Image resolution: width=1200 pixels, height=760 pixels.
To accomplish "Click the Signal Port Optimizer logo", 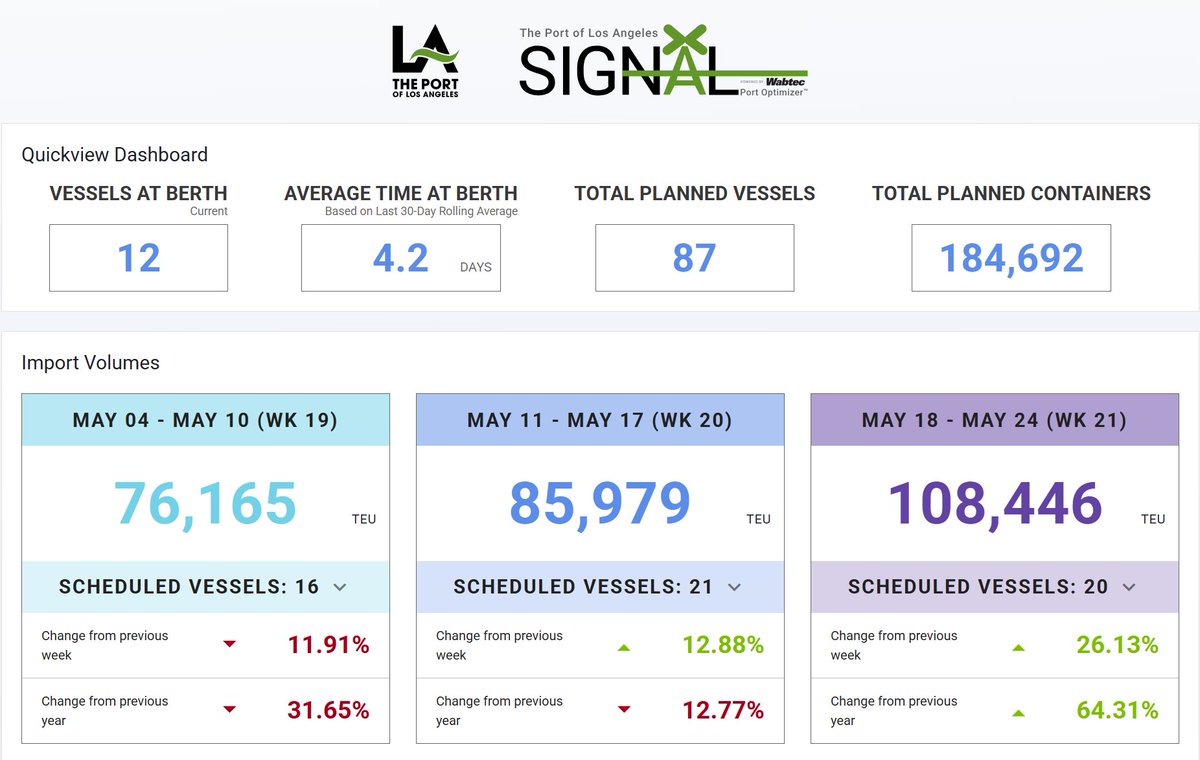I will 663,61.
